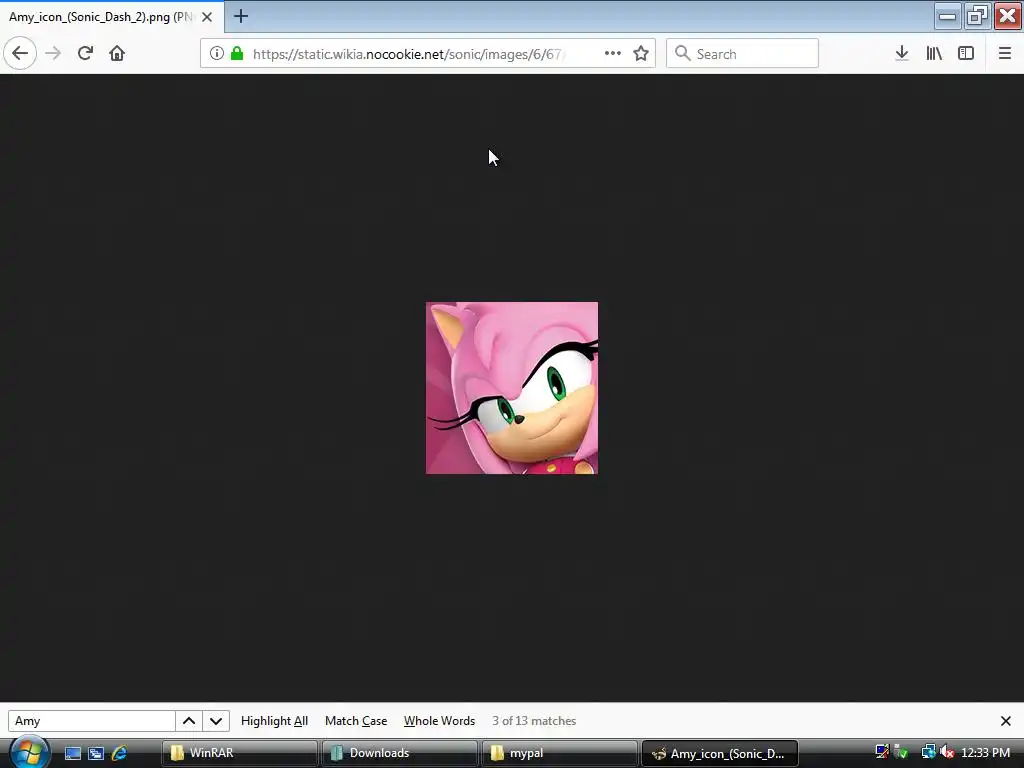Click Show Desktop quick launch icon
The image size is (1024, 768).
[x=72, y=753]
